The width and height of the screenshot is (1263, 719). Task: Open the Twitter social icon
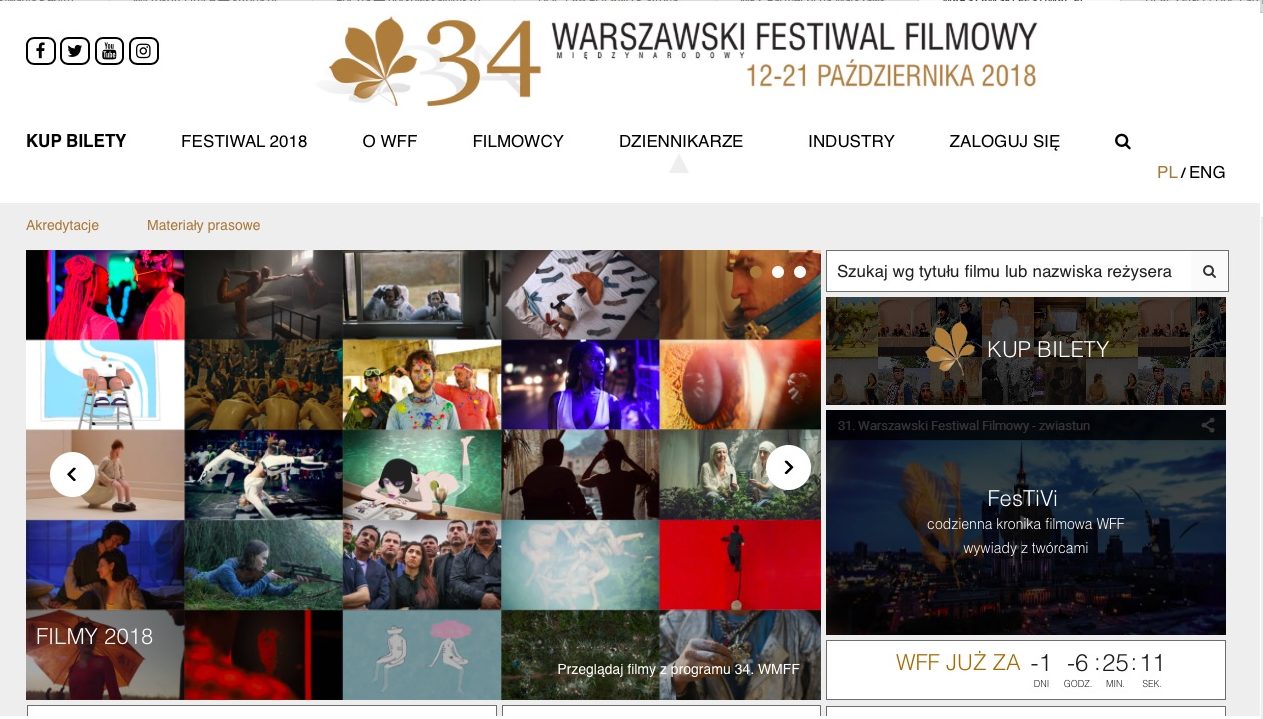click(x=75, y=51)
